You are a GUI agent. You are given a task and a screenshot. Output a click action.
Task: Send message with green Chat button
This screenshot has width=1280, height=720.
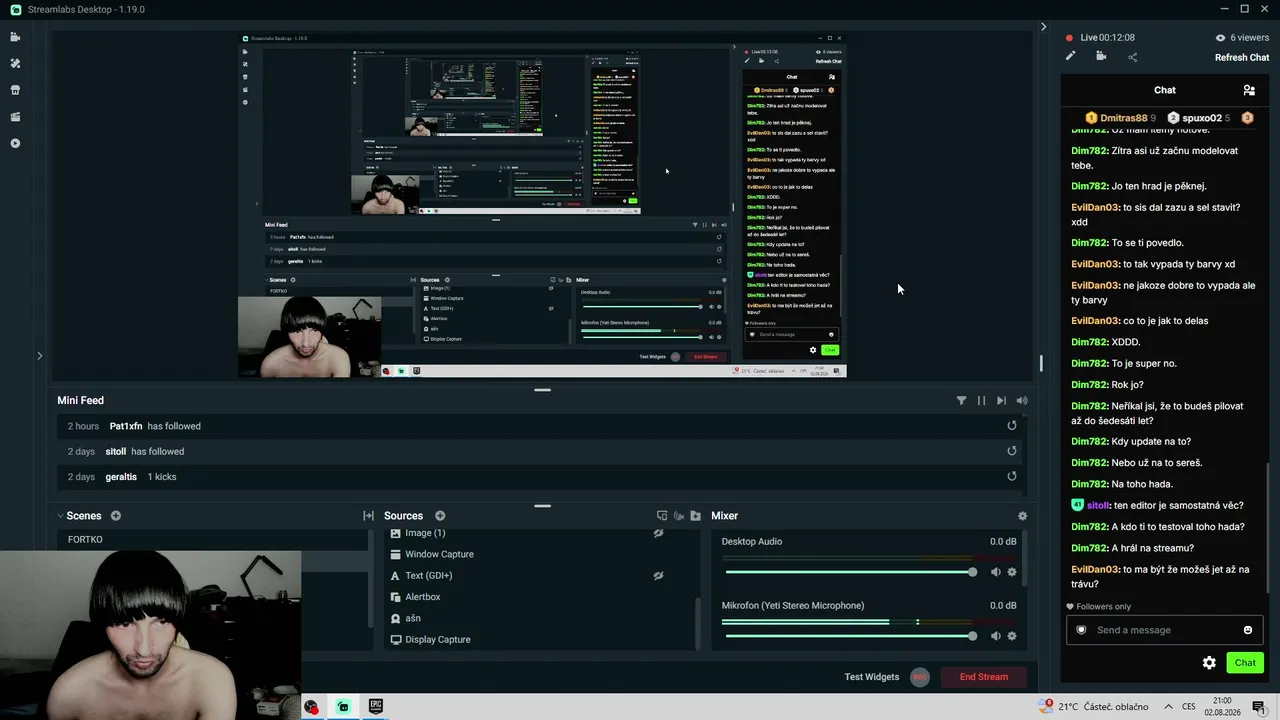tap(1245, 663)
